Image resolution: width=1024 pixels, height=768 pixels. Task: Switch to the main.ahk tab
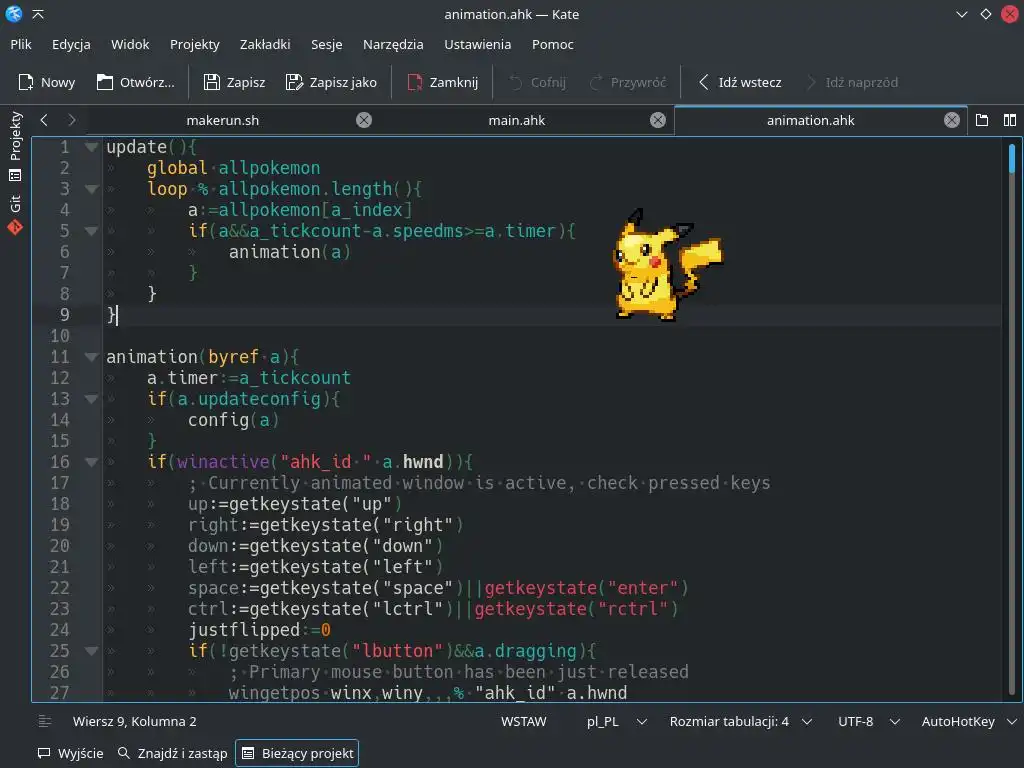click(x=517, y=120)
